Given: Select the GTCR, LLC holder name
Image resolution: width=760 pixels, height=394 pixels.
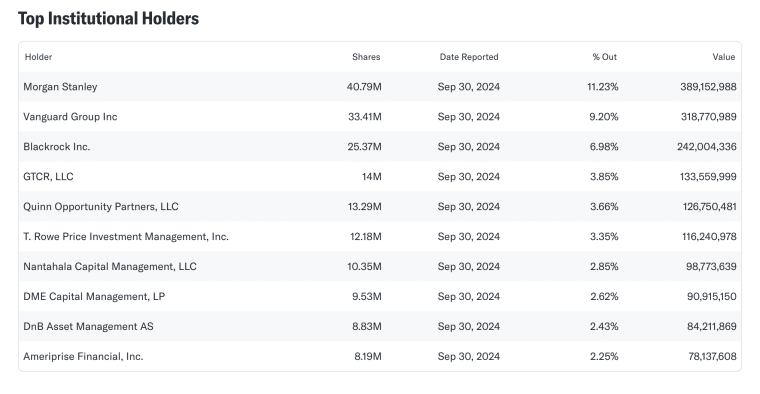Looking at the screenshot, I should point(48,177).
